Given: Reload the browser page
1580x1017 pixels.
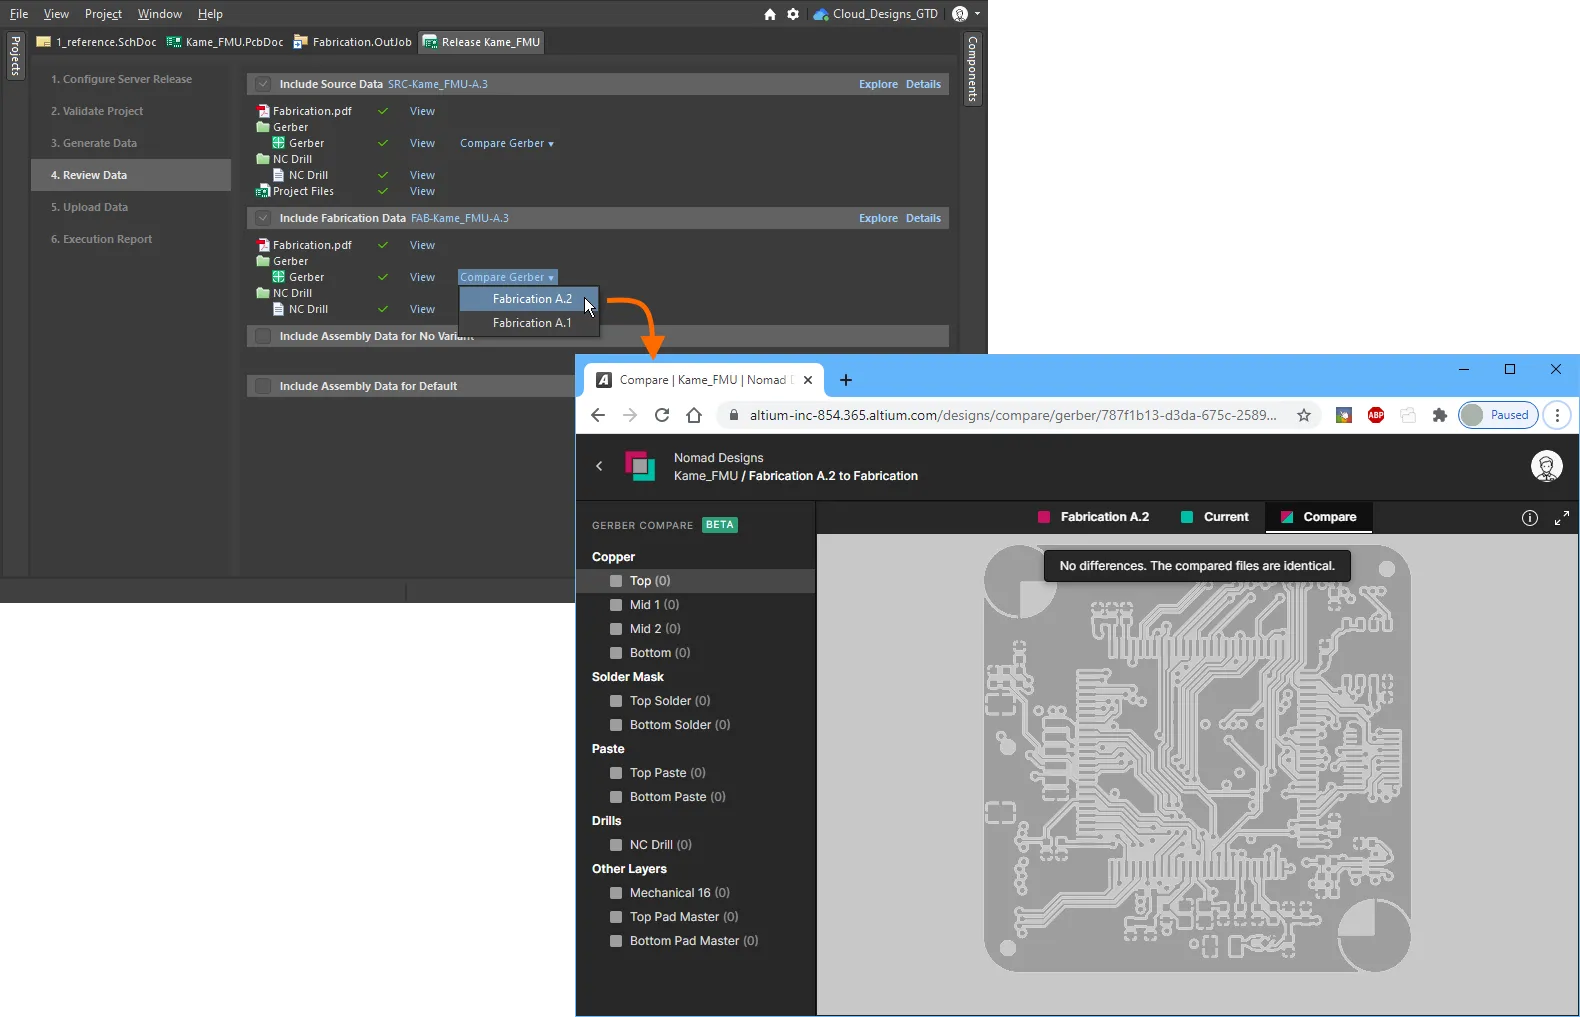Looking at the screenshot, I should click(662, 415).
